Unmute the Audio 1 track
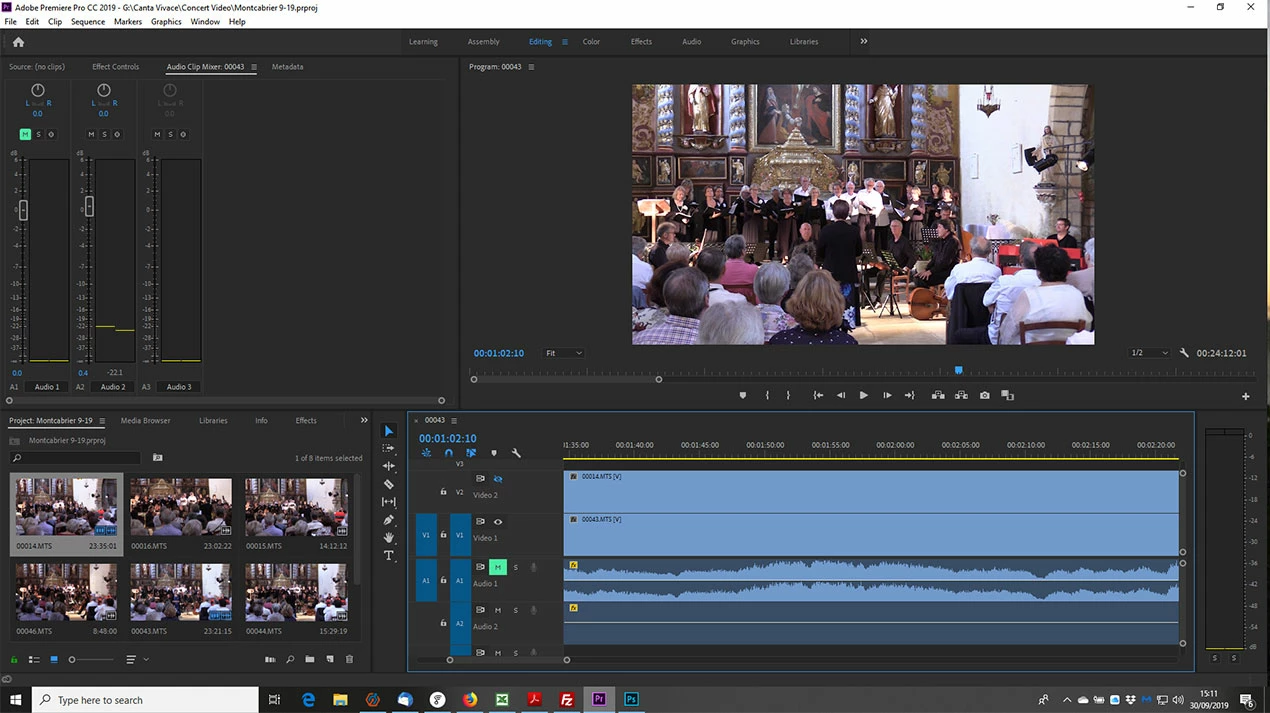Screen dimensions: 1270x713 click(497, 567)
